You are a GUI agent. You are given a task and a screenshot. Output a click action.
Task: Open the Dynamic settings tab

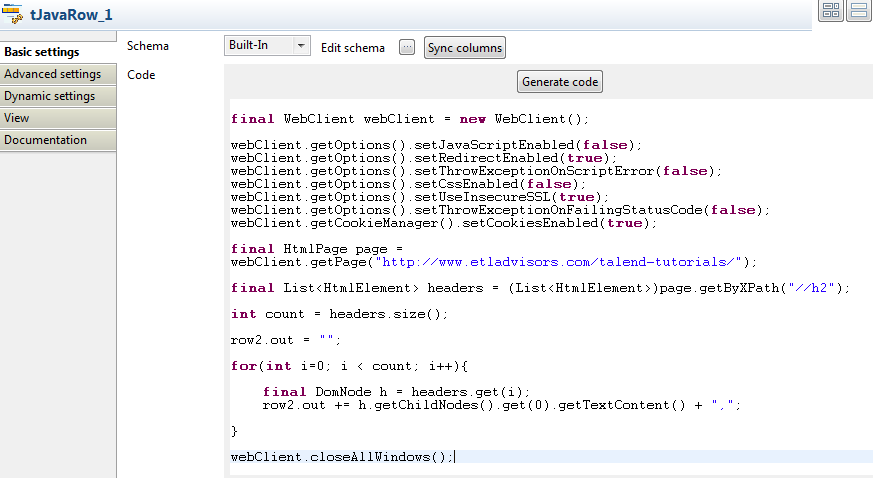click(58, 96)
